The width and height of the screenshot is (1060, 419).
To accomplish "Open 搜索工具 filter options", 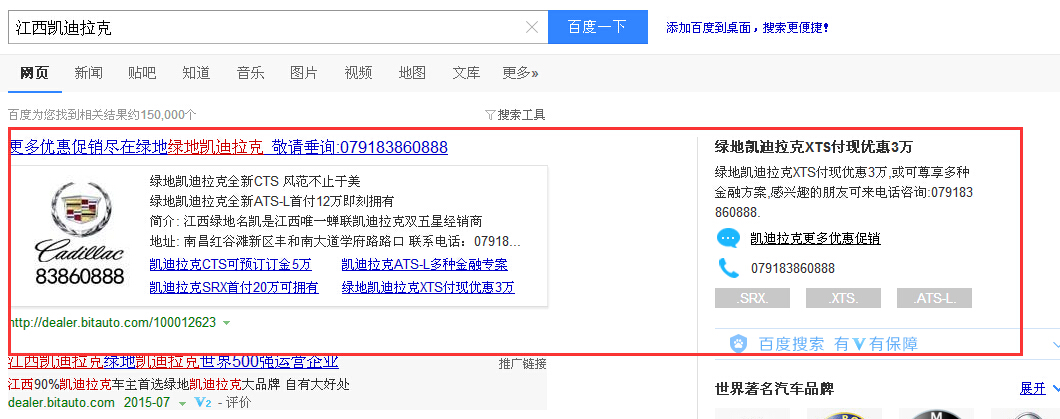I will click(x=521, y=115).
